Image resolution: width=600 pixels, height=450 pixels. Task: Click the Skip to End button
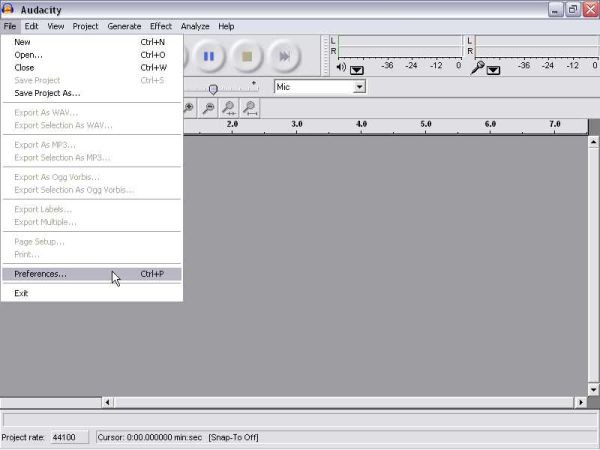284,57
